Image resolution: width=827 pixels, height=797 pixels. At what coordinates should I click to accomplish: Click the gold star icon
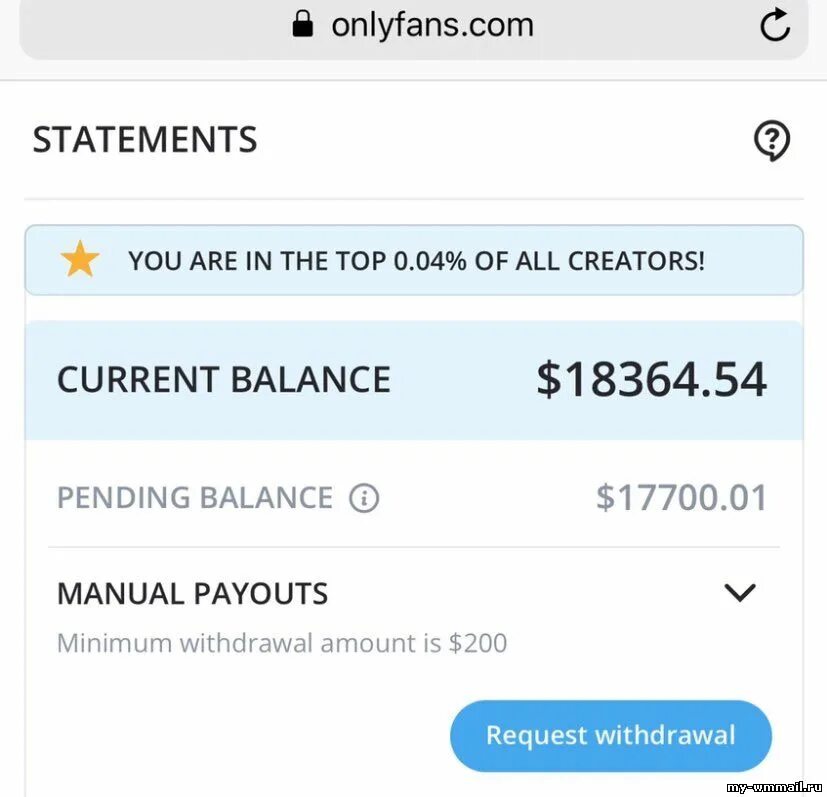80,259
